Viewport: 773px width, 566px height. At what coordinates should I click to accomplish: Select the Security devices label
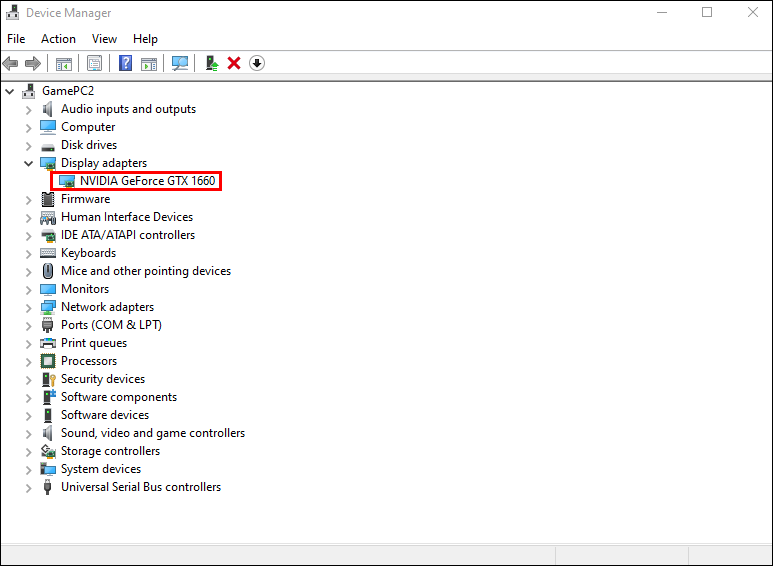coord(103,379)
